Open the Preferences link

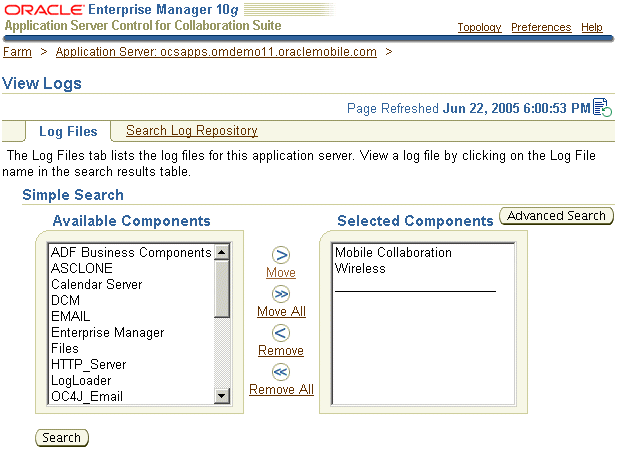pos(541,27)
